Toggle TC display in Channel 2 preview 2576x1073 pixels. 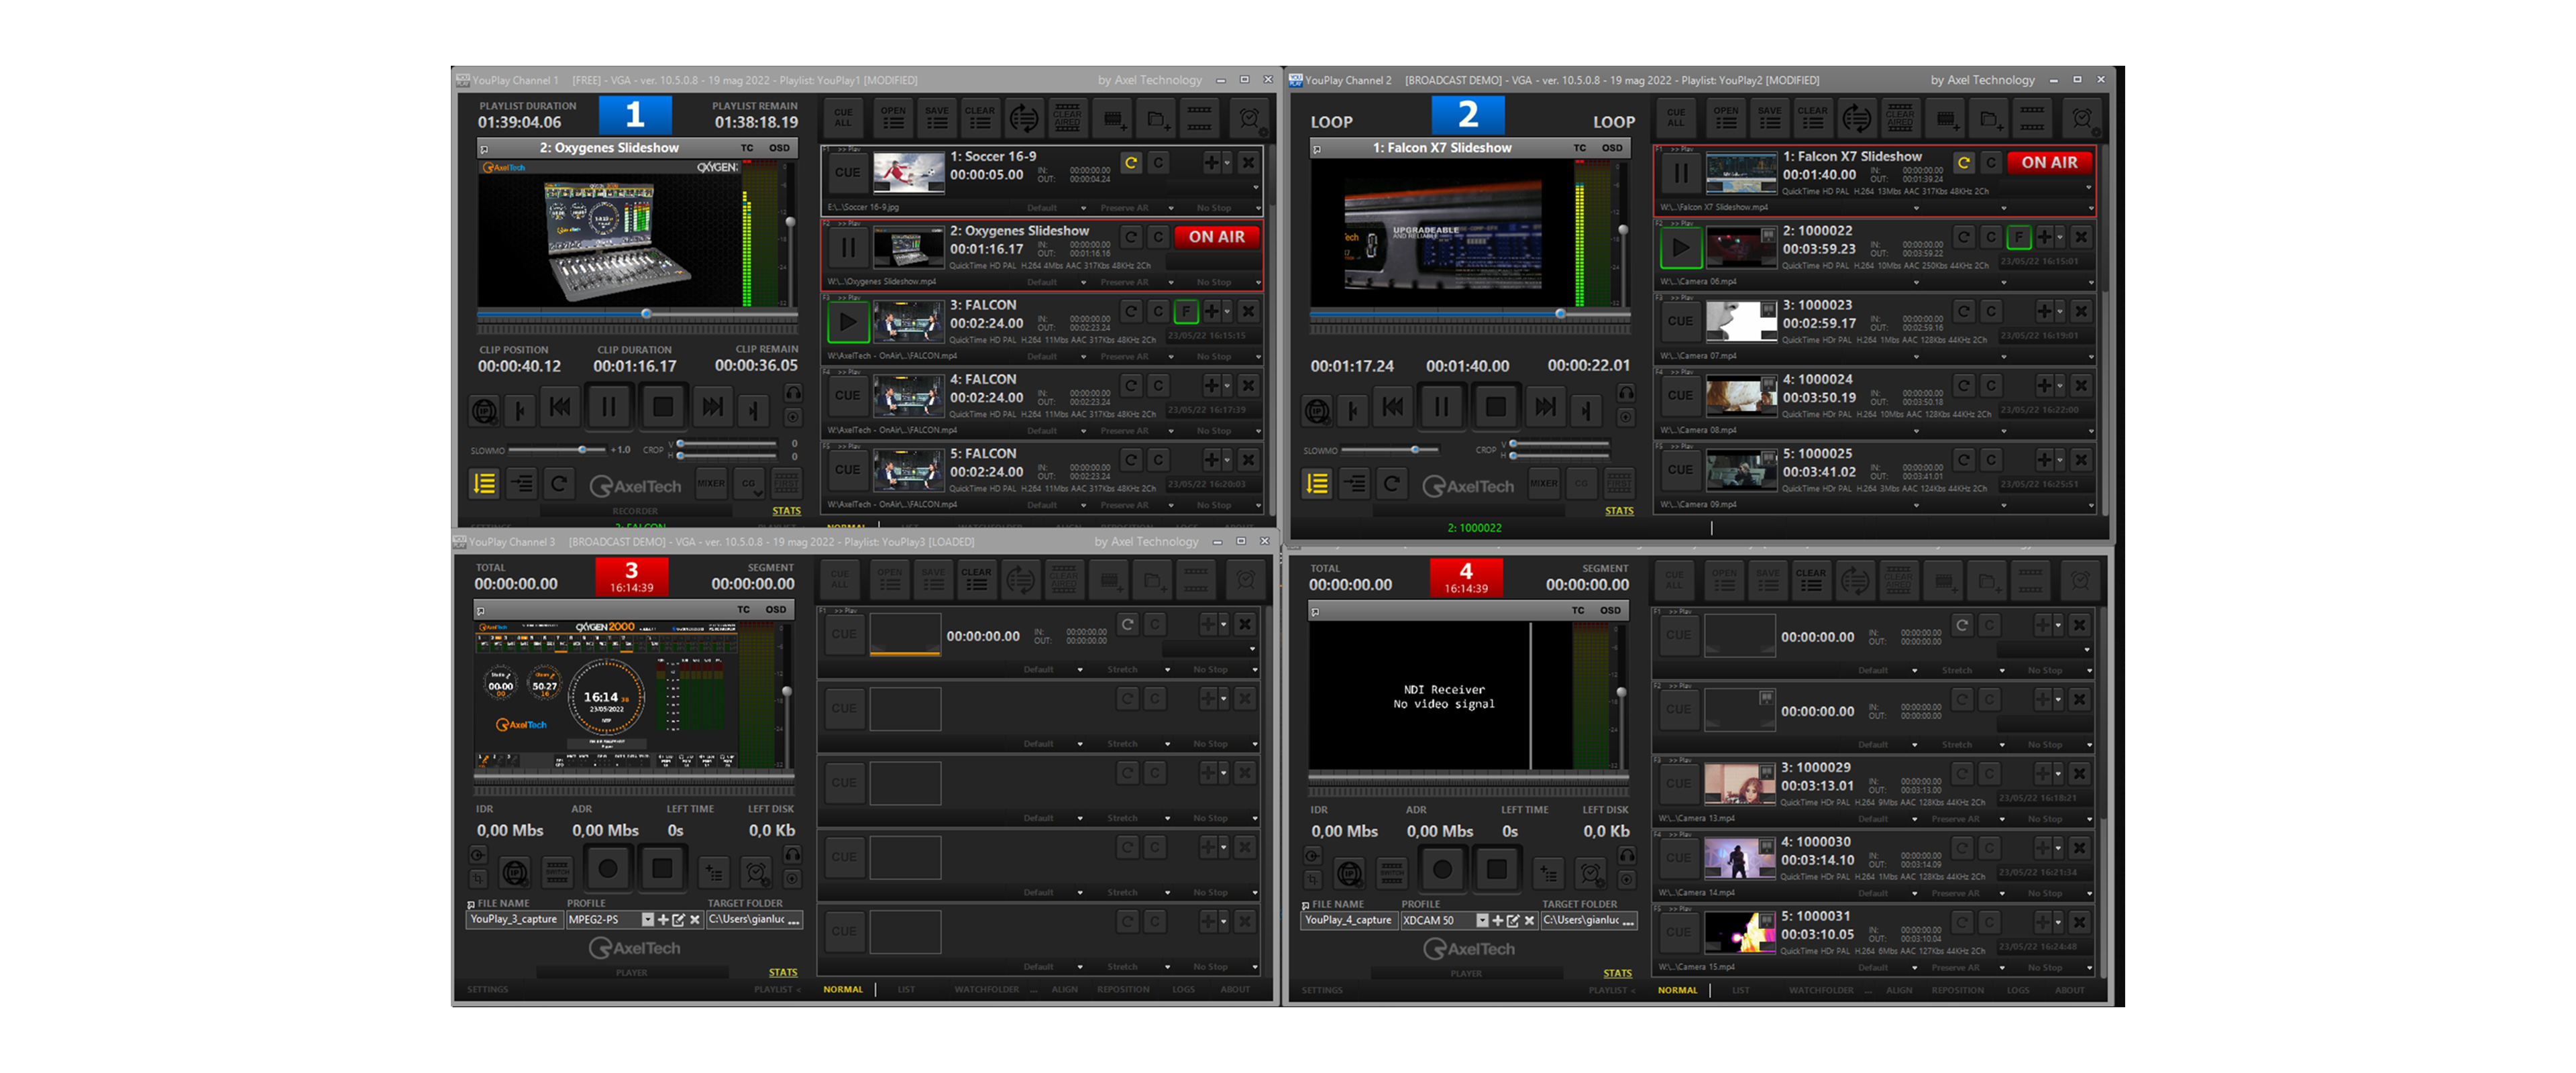click(1580, 148)
